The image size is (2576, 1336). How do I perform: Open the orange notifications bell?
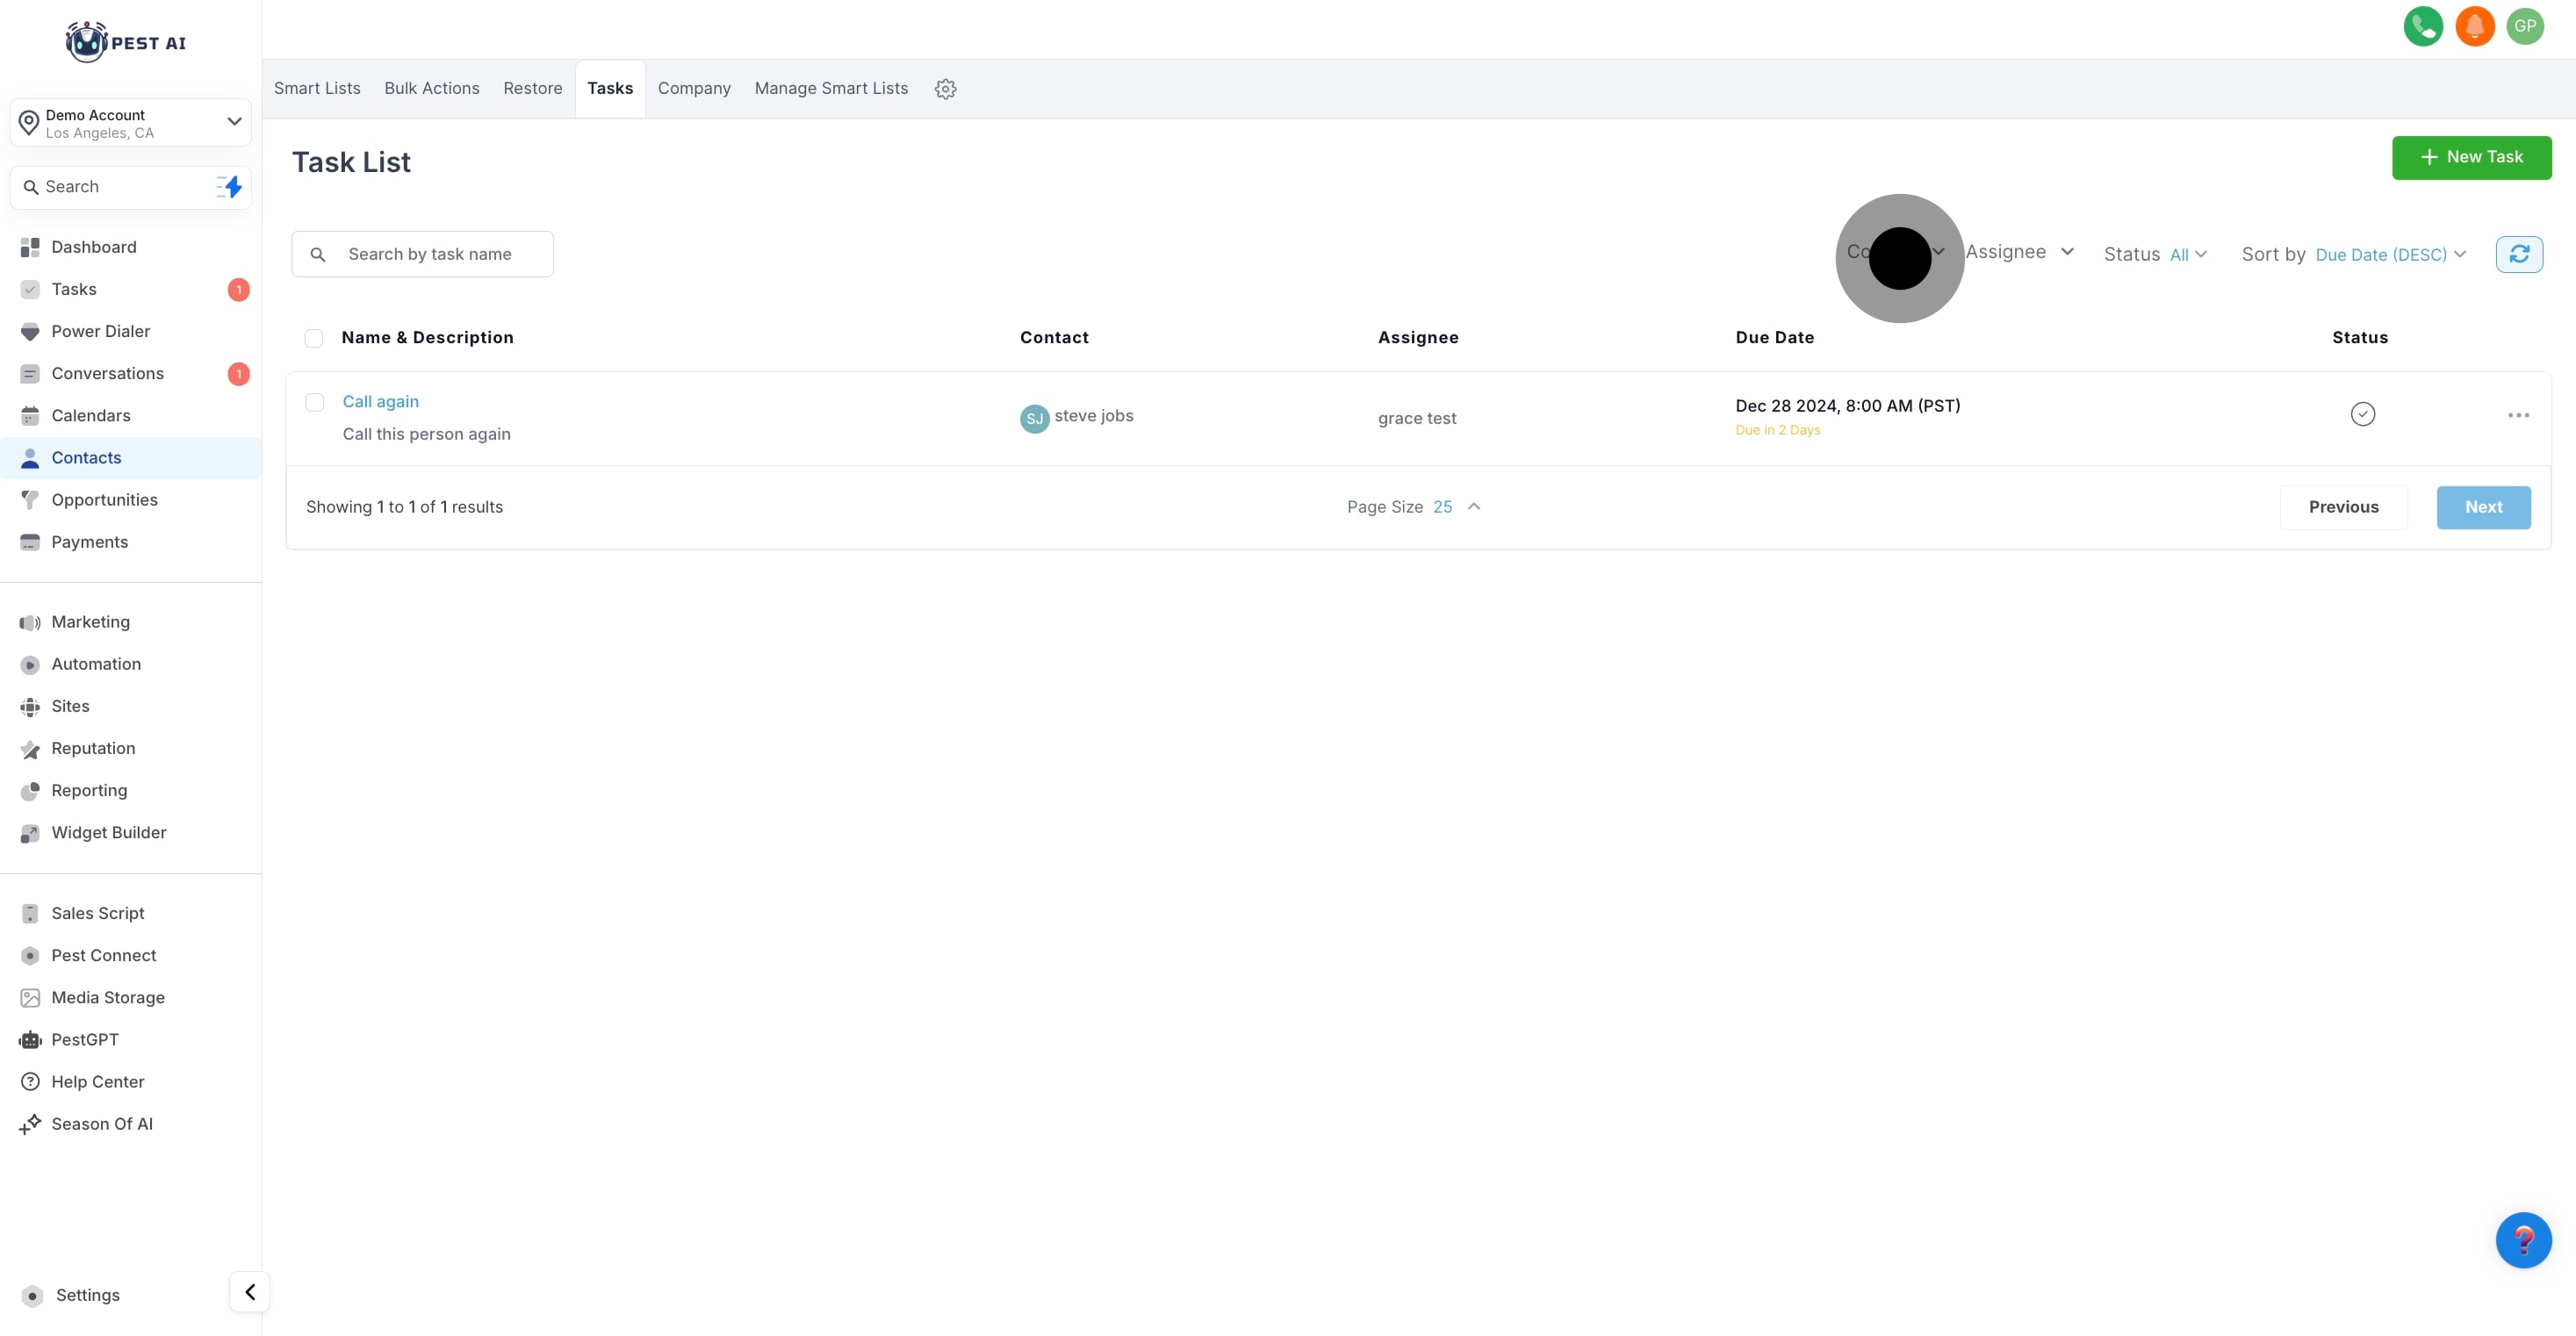click(x=2474, y=27)
